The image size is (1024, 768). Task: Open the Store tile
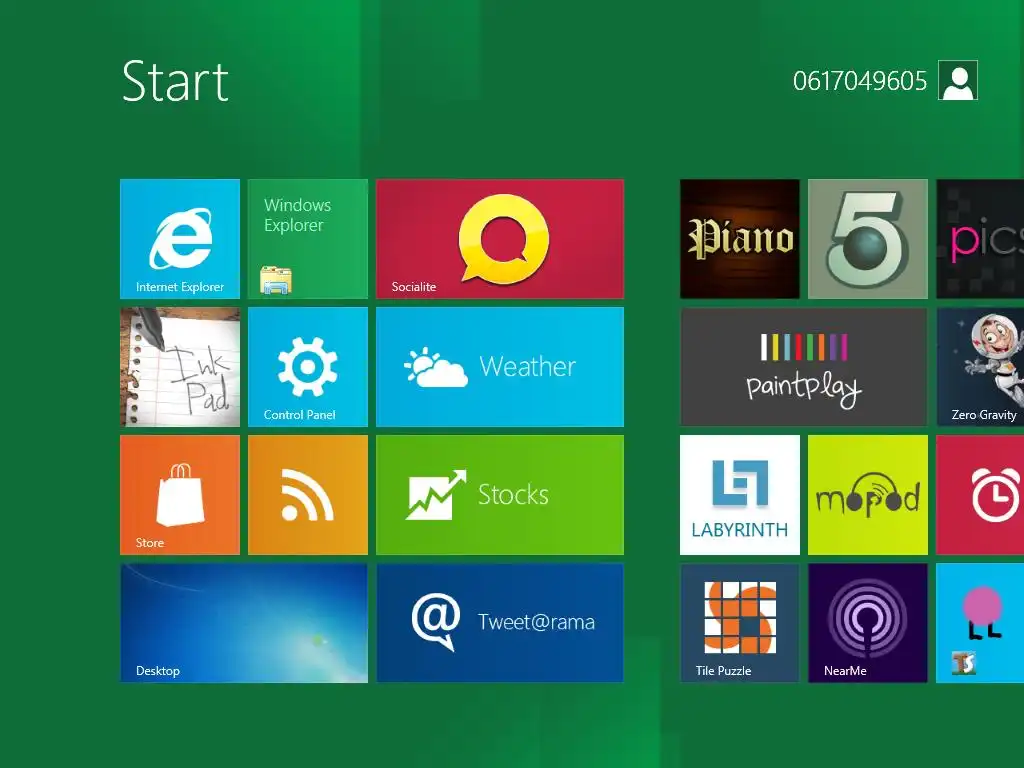(180, 495)
